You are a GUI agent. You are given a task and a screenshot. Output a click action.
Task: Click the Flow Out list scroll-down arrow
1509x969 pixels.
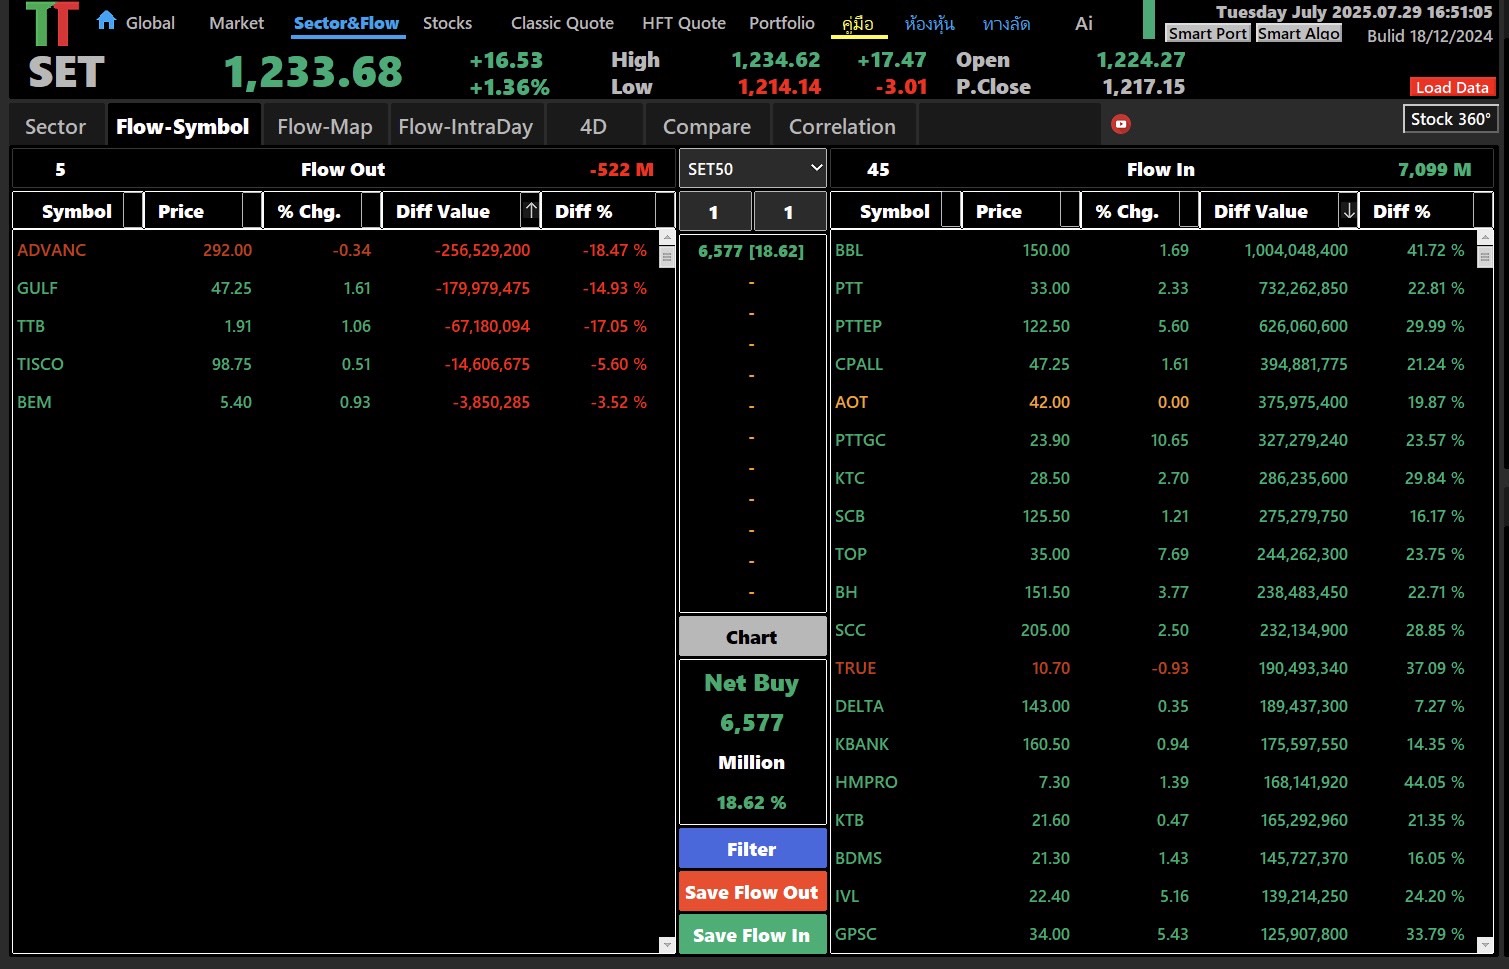pos(667,944)
